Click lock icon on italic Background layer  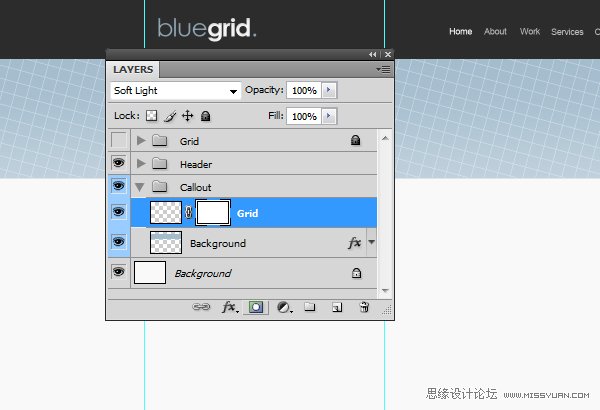coord(356,273)
